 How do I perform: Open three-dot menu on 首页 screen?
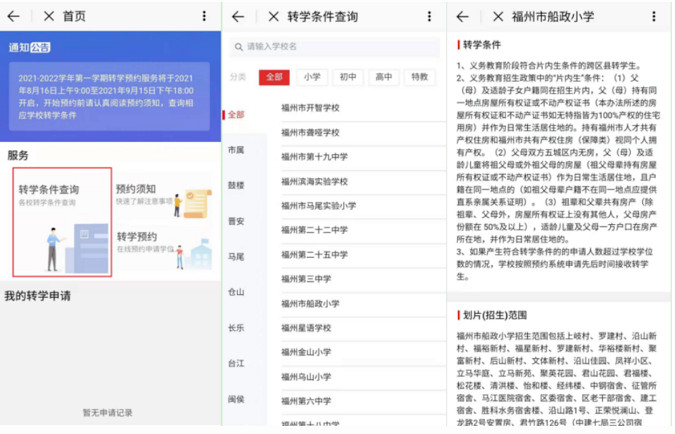204,16
